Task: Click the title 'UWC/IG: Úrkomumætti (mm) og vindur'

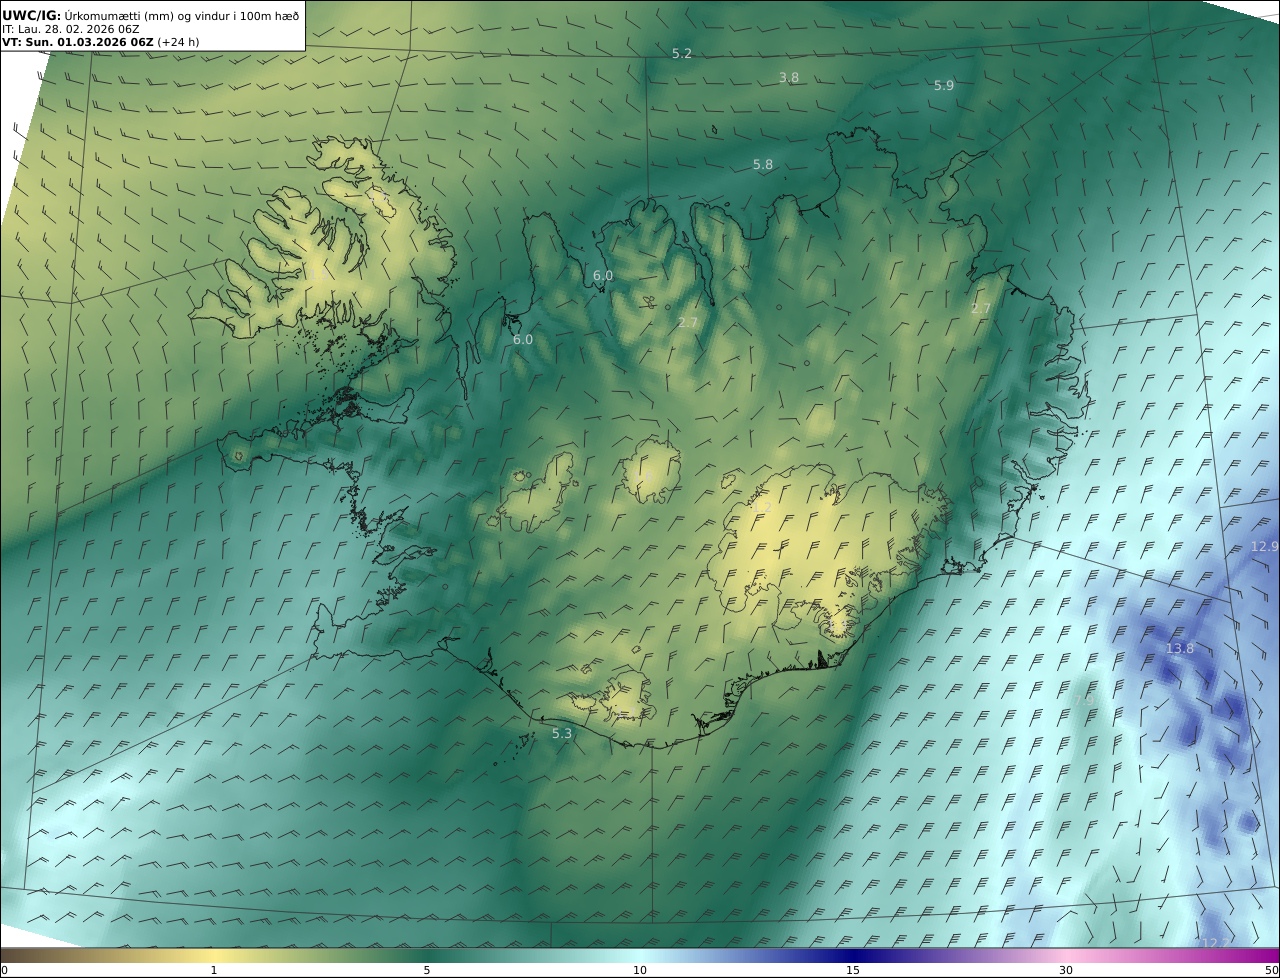Action: 150,15
